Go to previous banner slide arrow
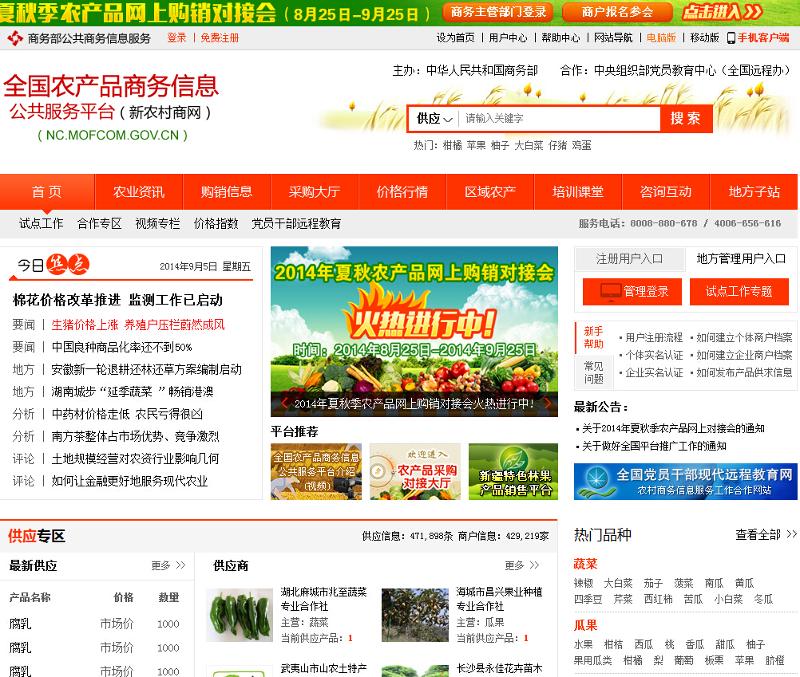The width and height of the screenshot is (800, 677). tap(284, 404)
